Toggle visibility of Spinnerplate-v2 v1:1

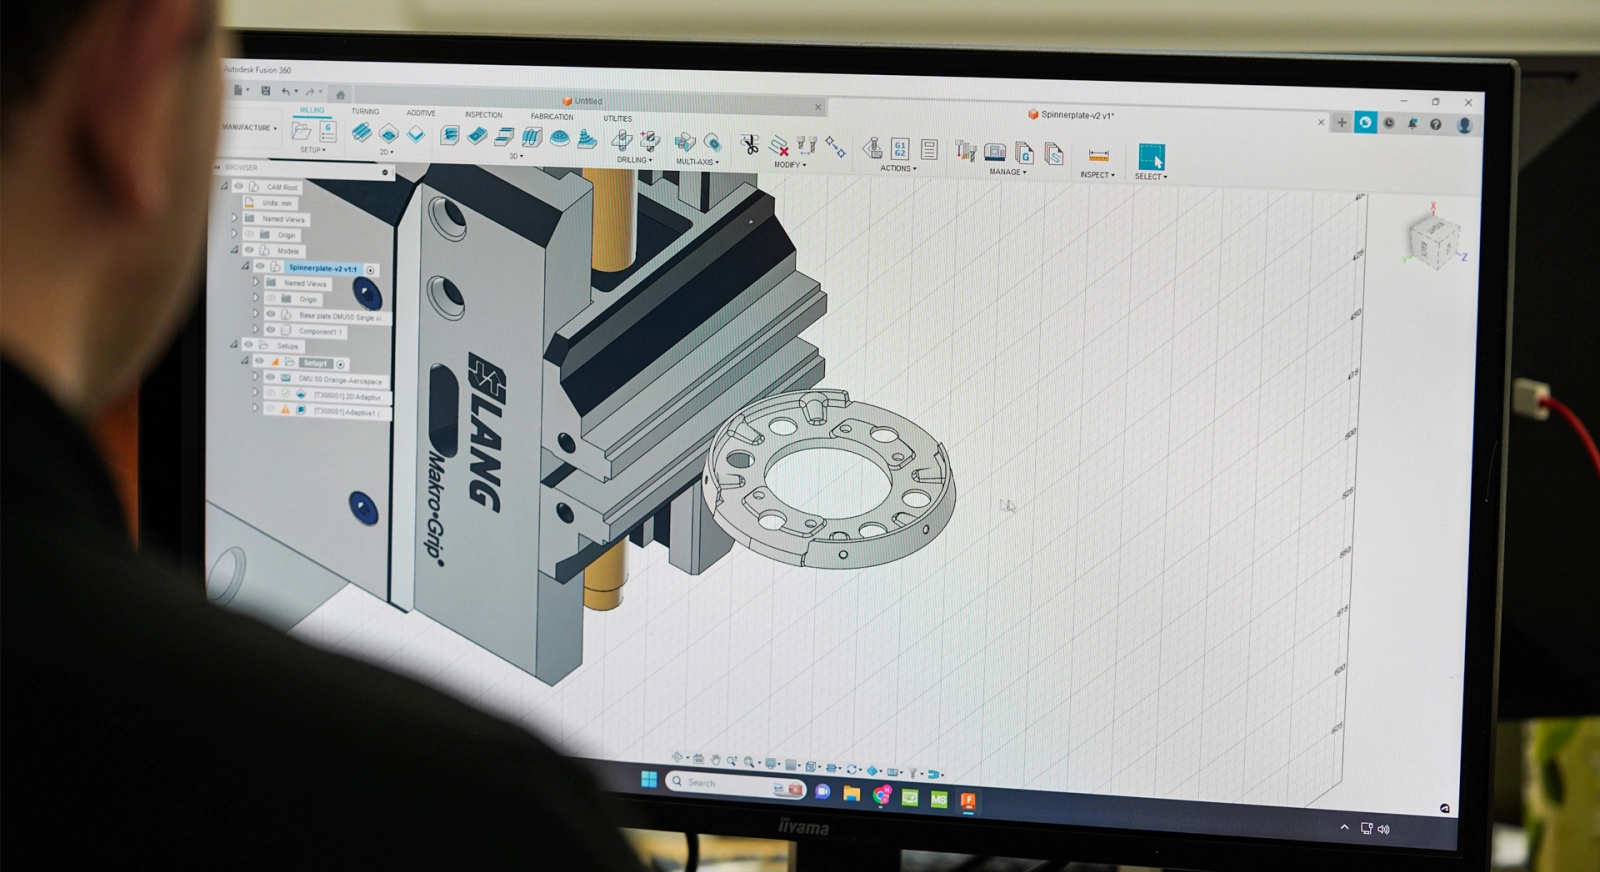260,267
